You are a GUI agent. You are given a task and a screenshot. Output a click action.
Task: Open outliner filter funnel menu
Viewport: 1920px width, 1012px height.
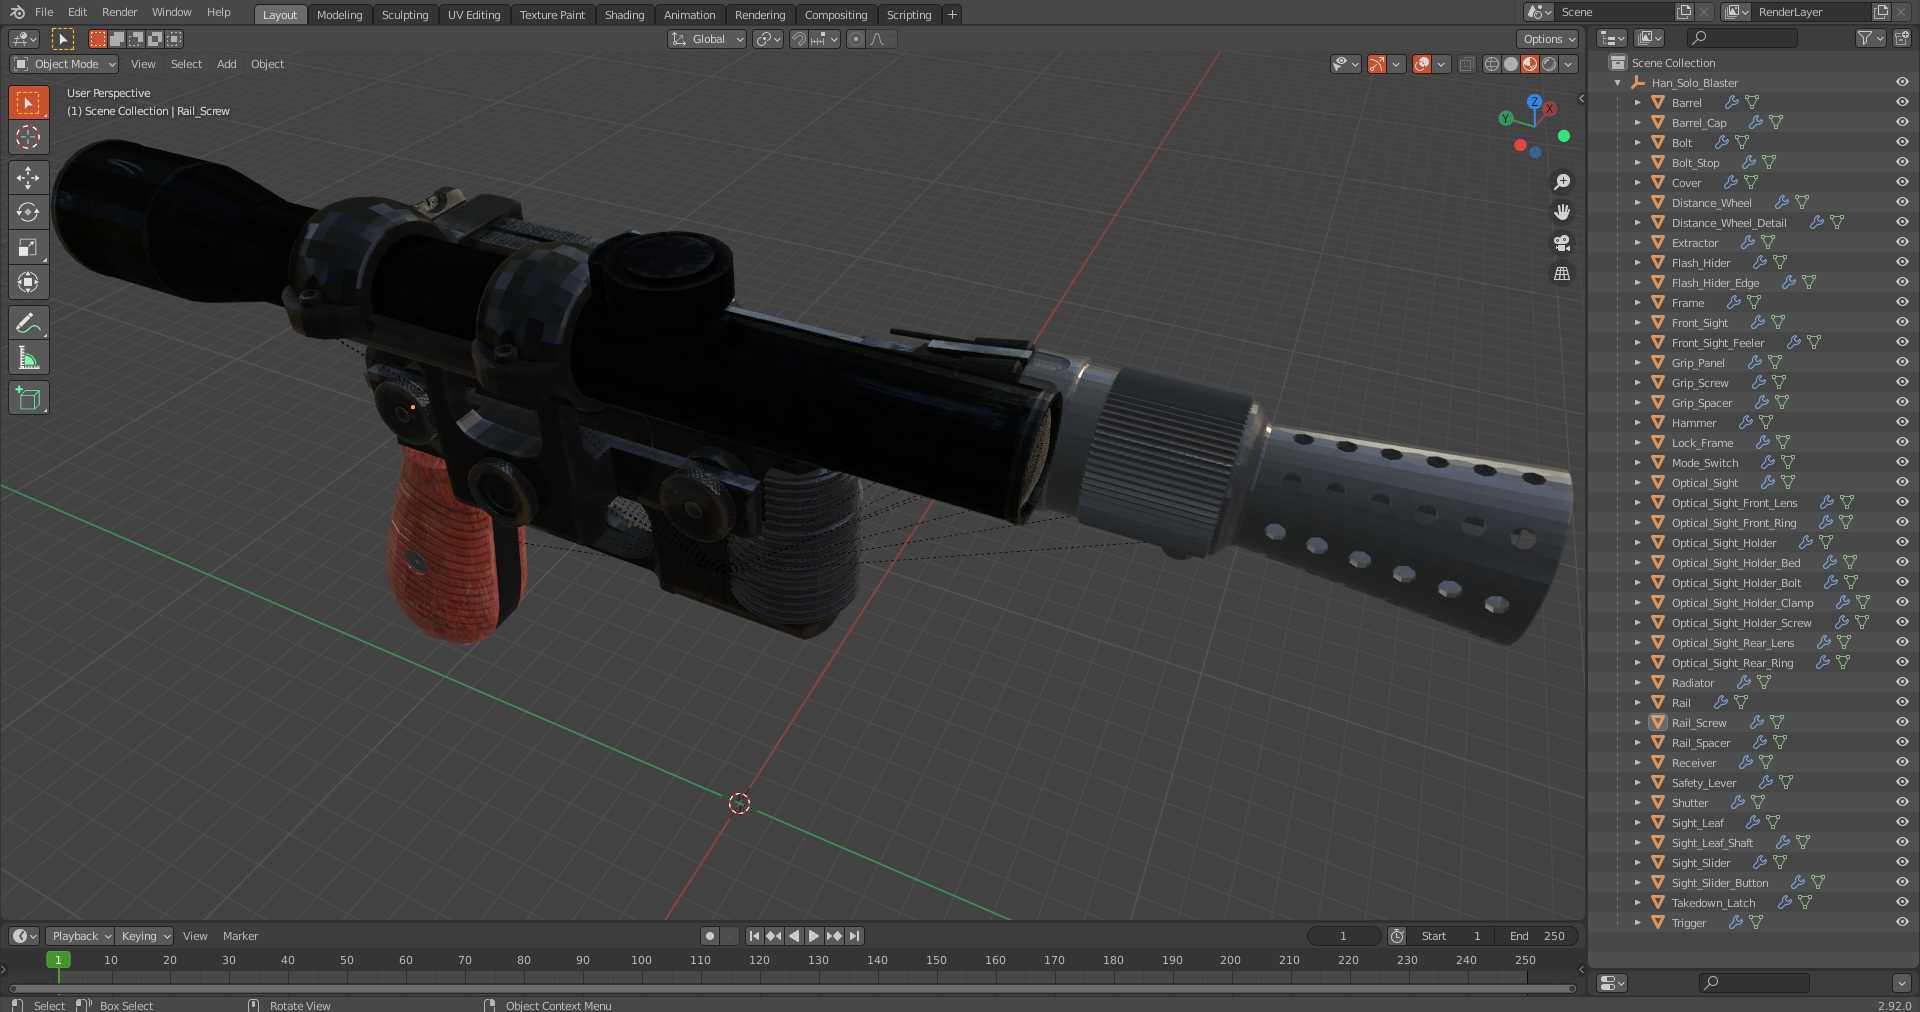(x=1870, y=38)
